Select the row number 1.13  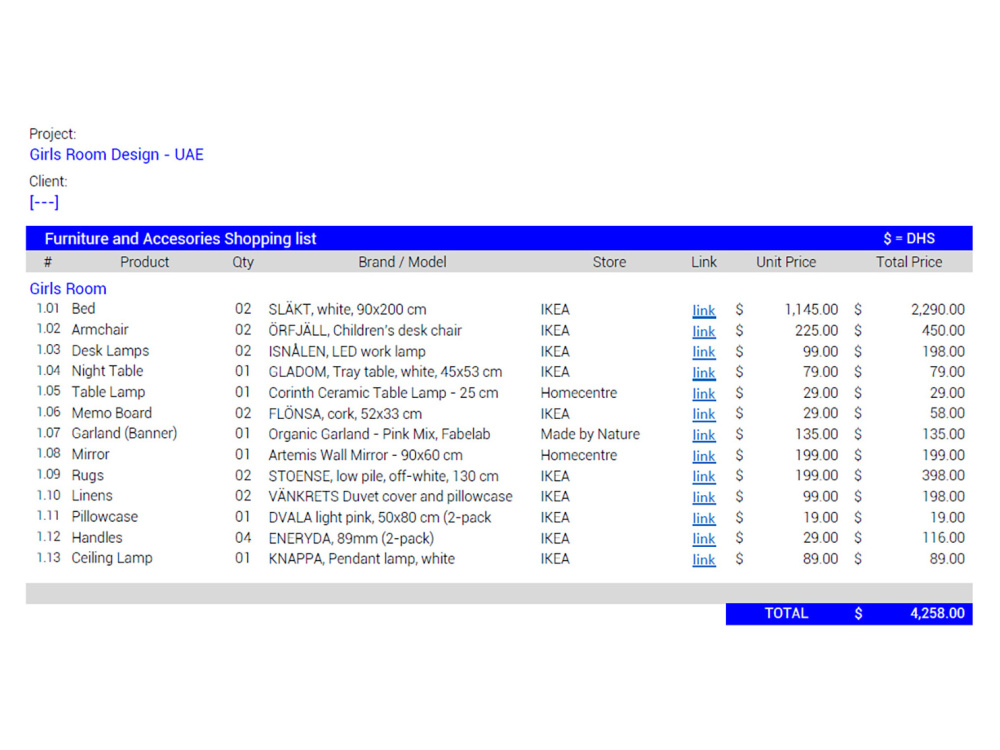coord(48,557)
